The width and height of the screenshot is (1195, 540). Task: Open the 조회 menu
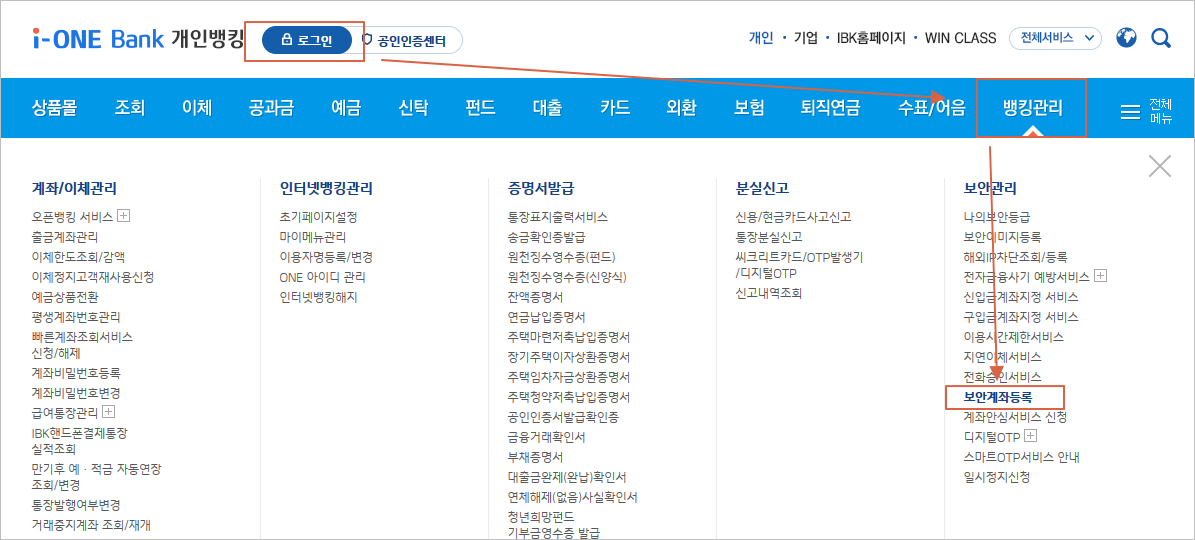tap(130, 108)
